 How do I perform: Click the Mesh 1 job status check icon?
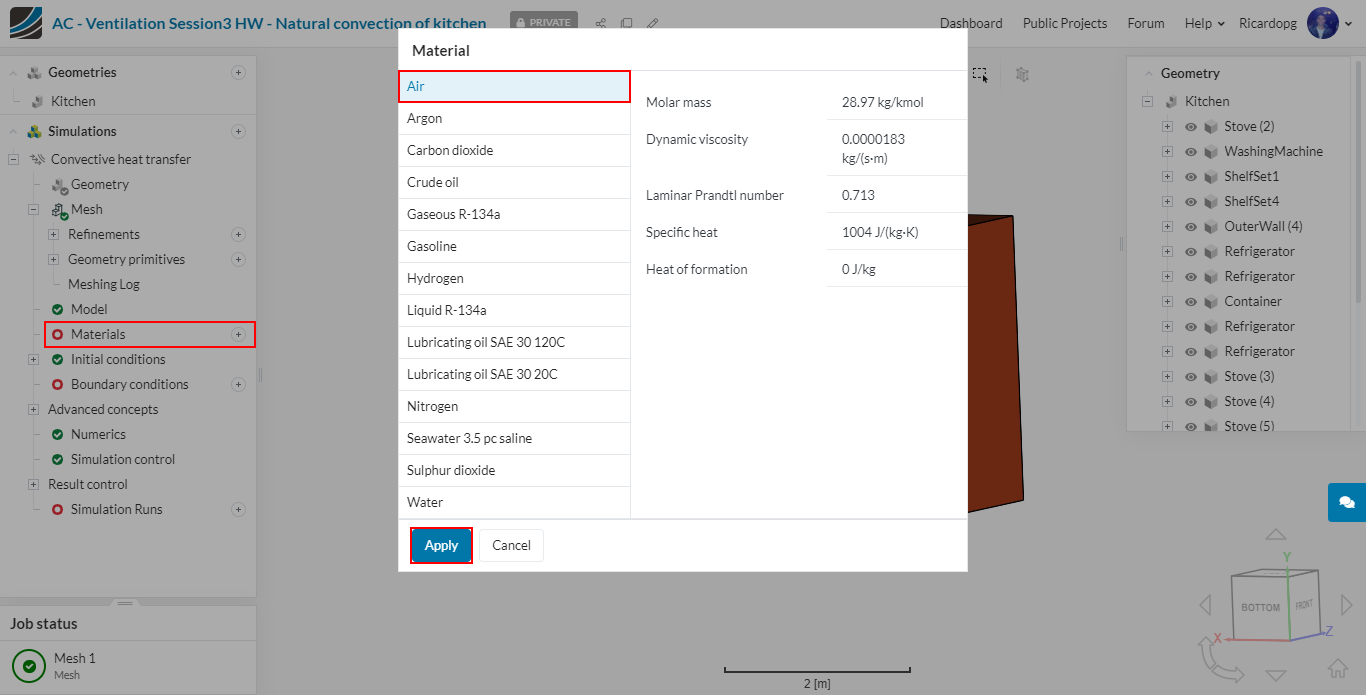(29, 665)
